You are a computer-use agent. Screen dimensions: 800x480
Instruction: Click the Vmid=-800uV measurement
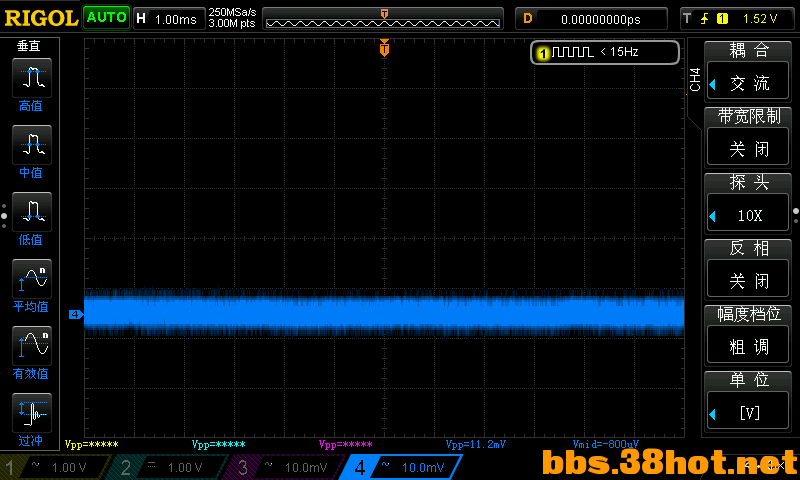tap(605, 444)
